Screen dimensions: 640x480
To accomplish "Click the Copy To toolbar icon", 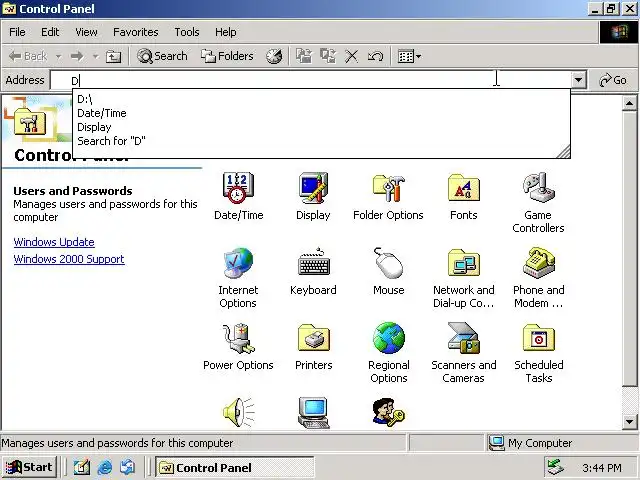I will pyautogui.click(x=328, y=56).
